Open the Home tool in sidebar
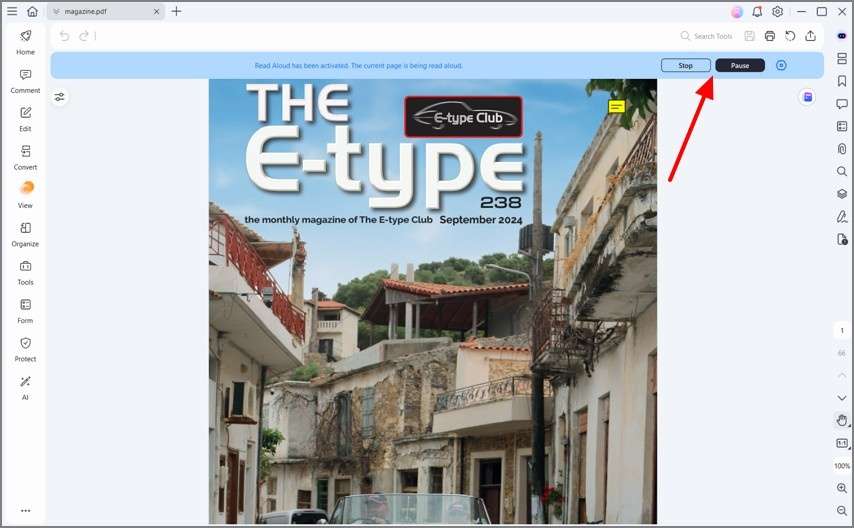Viewport: 854px width, 528px height. 25,43
